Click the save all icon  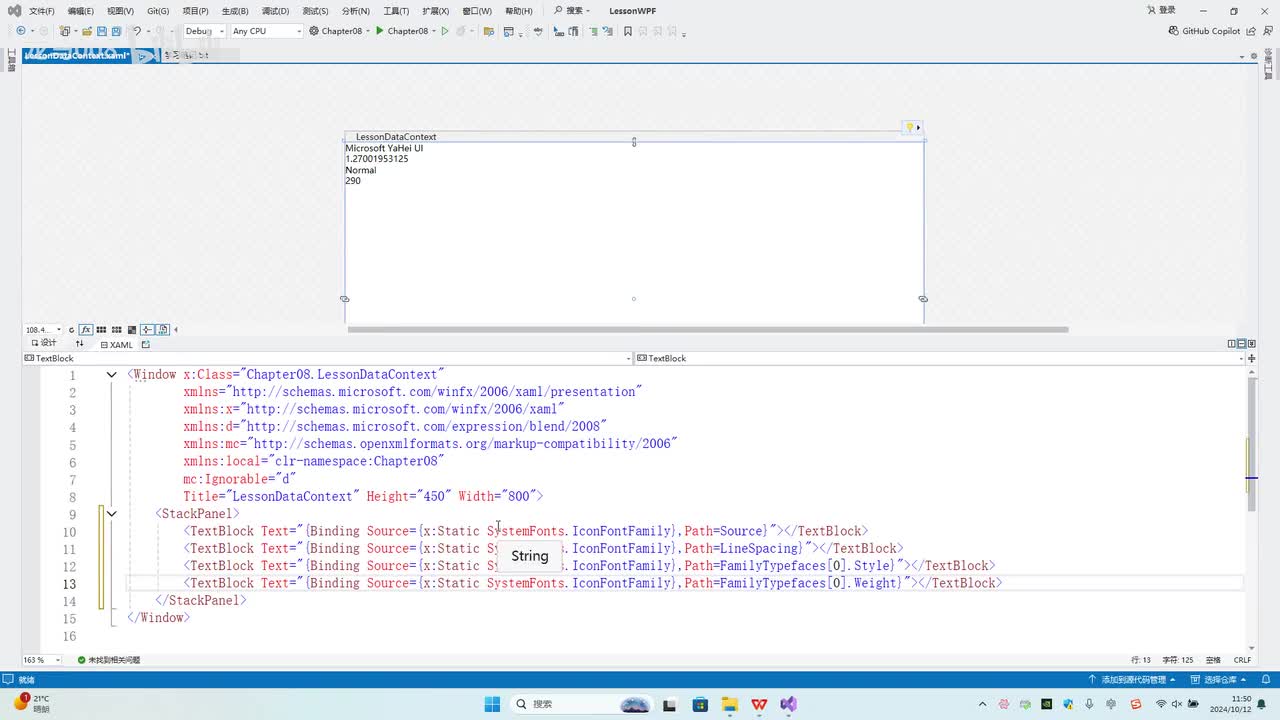(x=117, y=31)
